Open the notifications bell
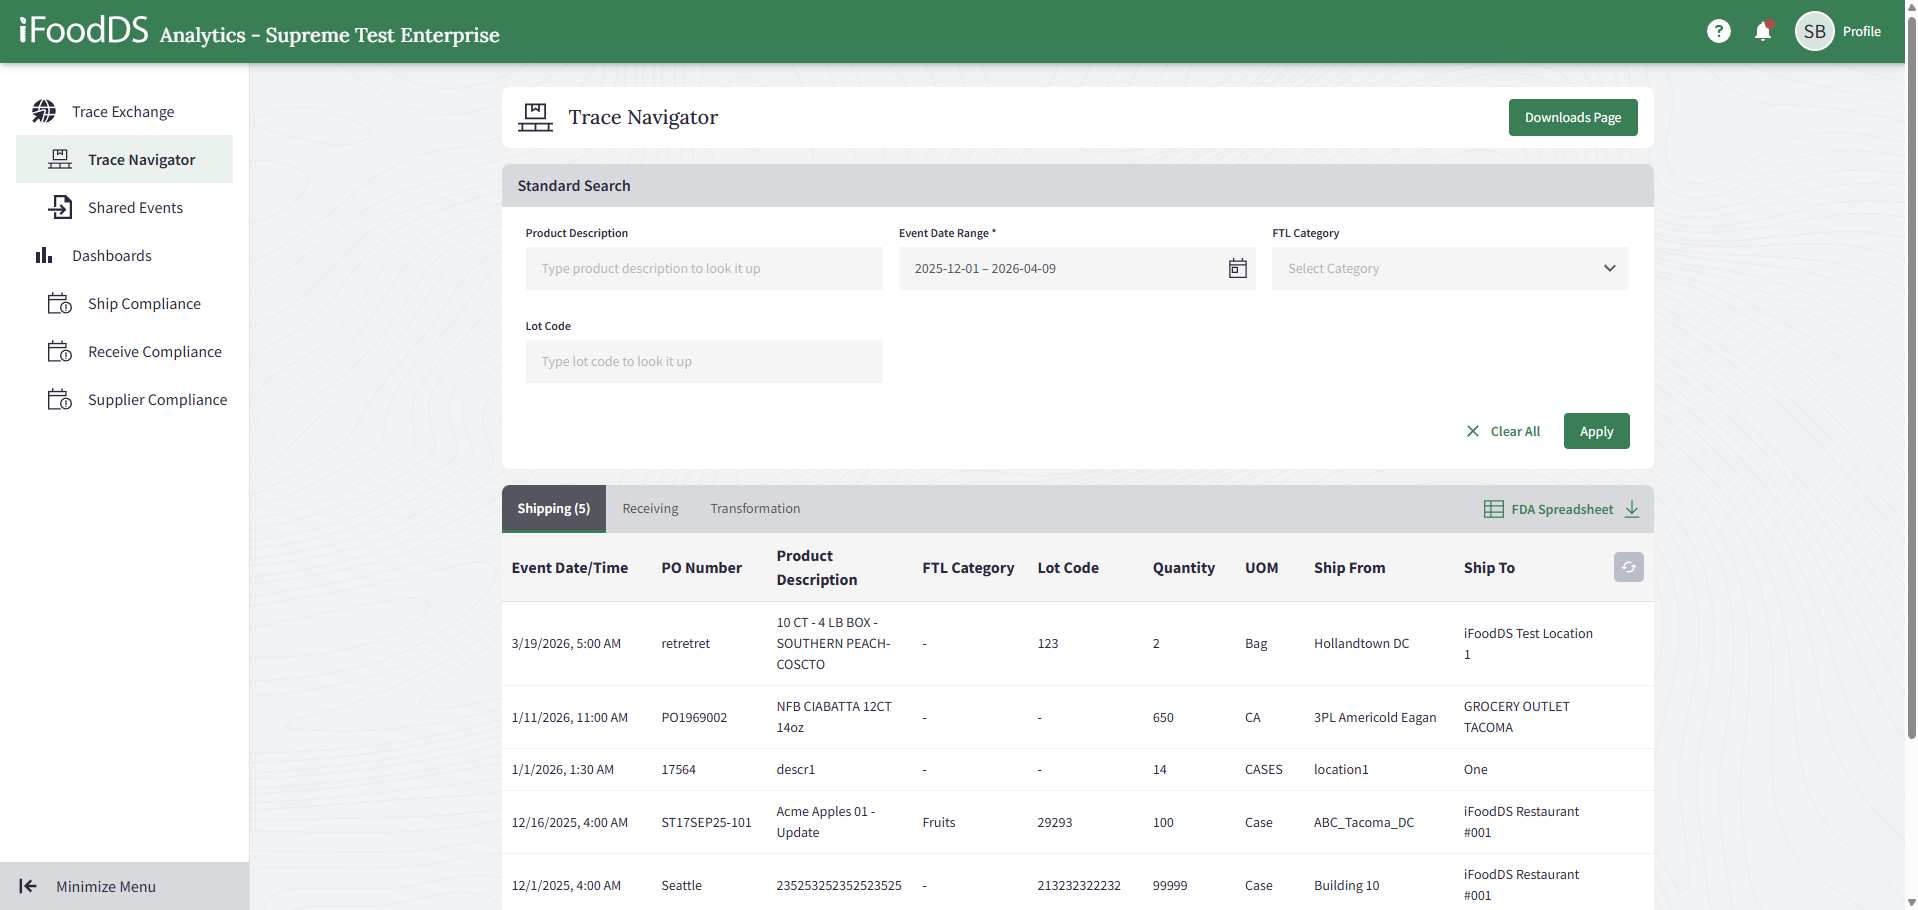 point(1762,32)
